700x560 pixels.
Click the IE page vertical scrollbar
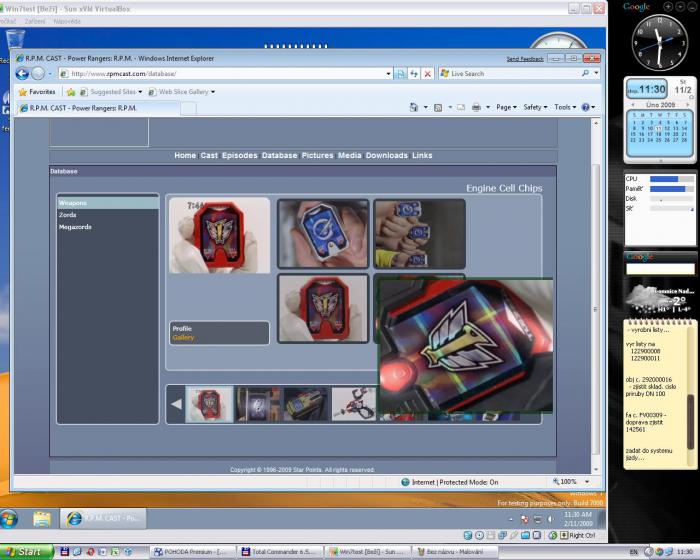click(596, 309)
